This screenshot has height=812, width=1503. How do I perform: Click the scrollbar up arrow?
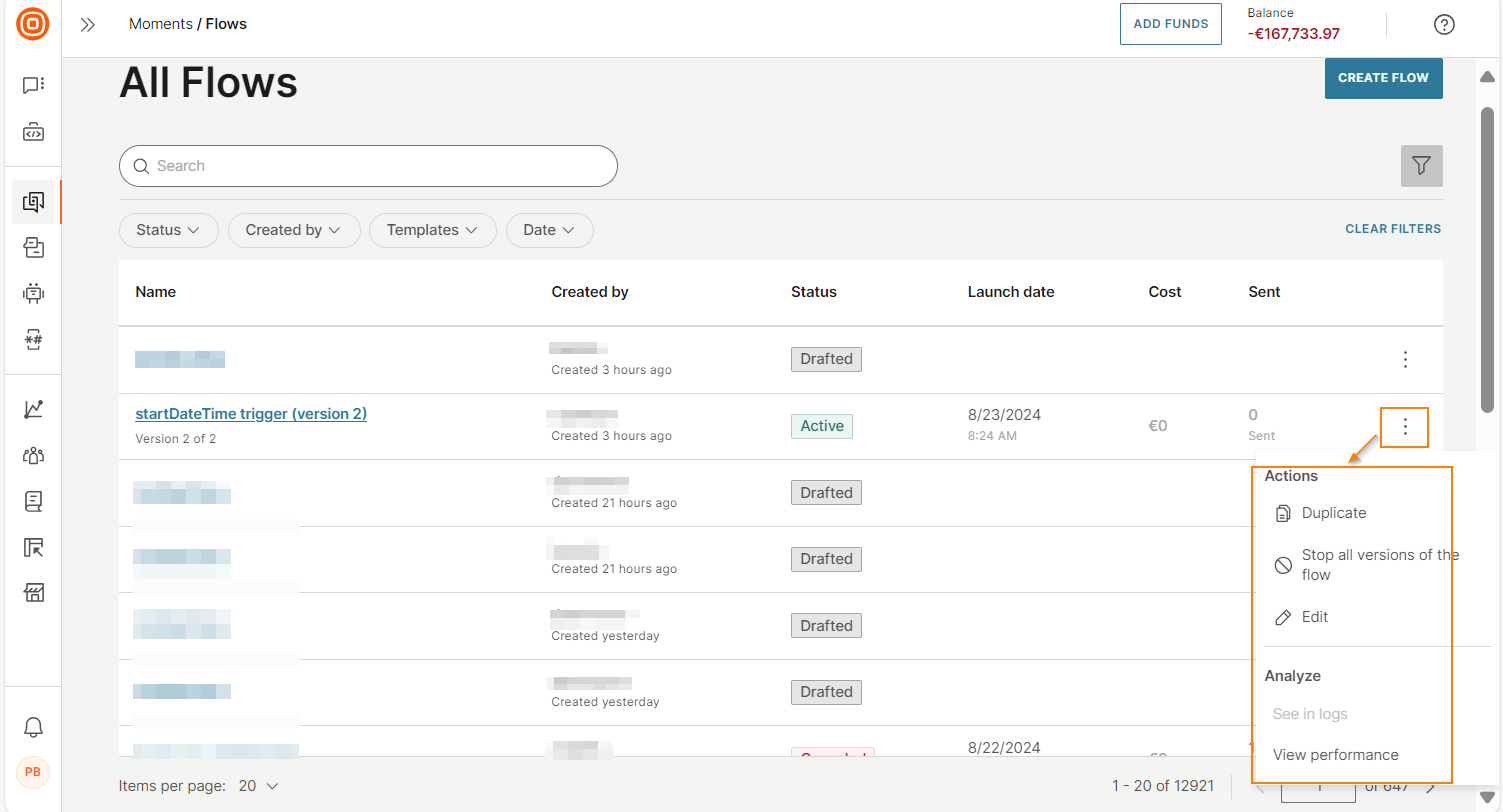(1487, 77)
